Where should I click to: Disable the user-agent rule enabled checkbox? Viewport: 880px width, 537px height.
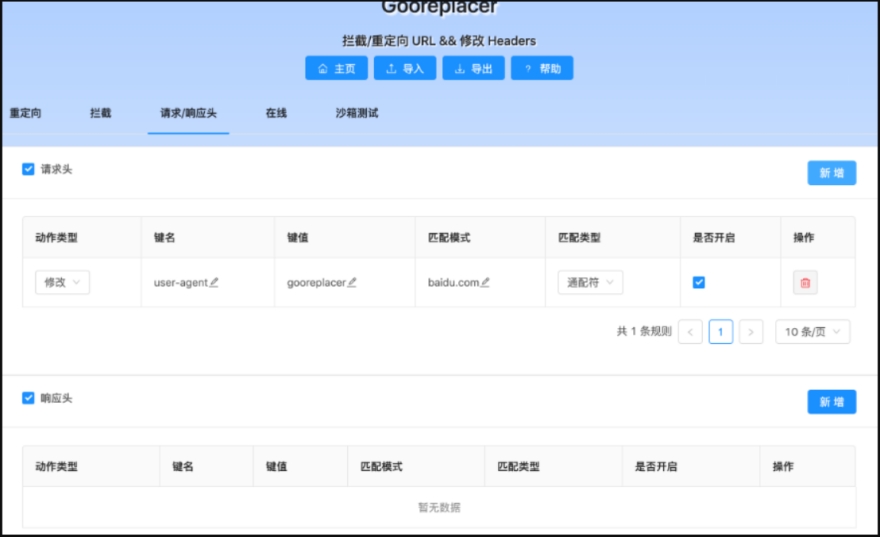(x=699, y=282)
